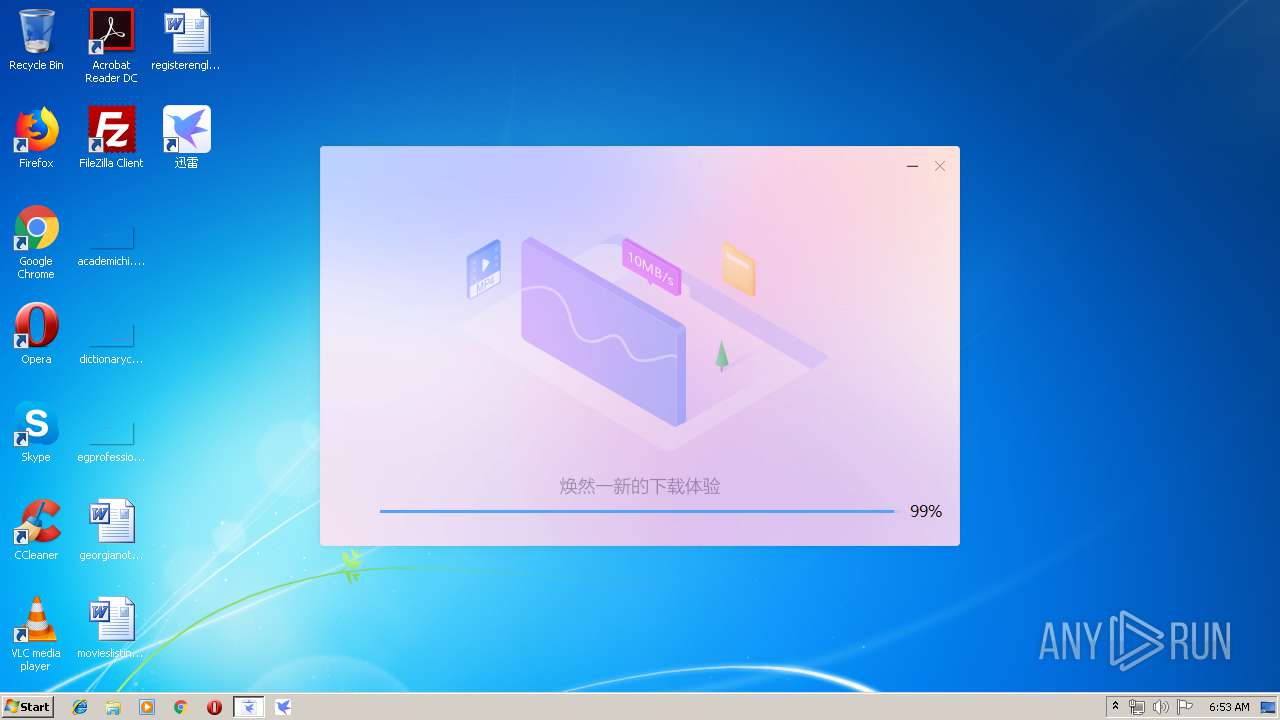Open the georgianot Word document
Screen dimensions: 1280x720
pyautogui.click(x=111, y=530)
